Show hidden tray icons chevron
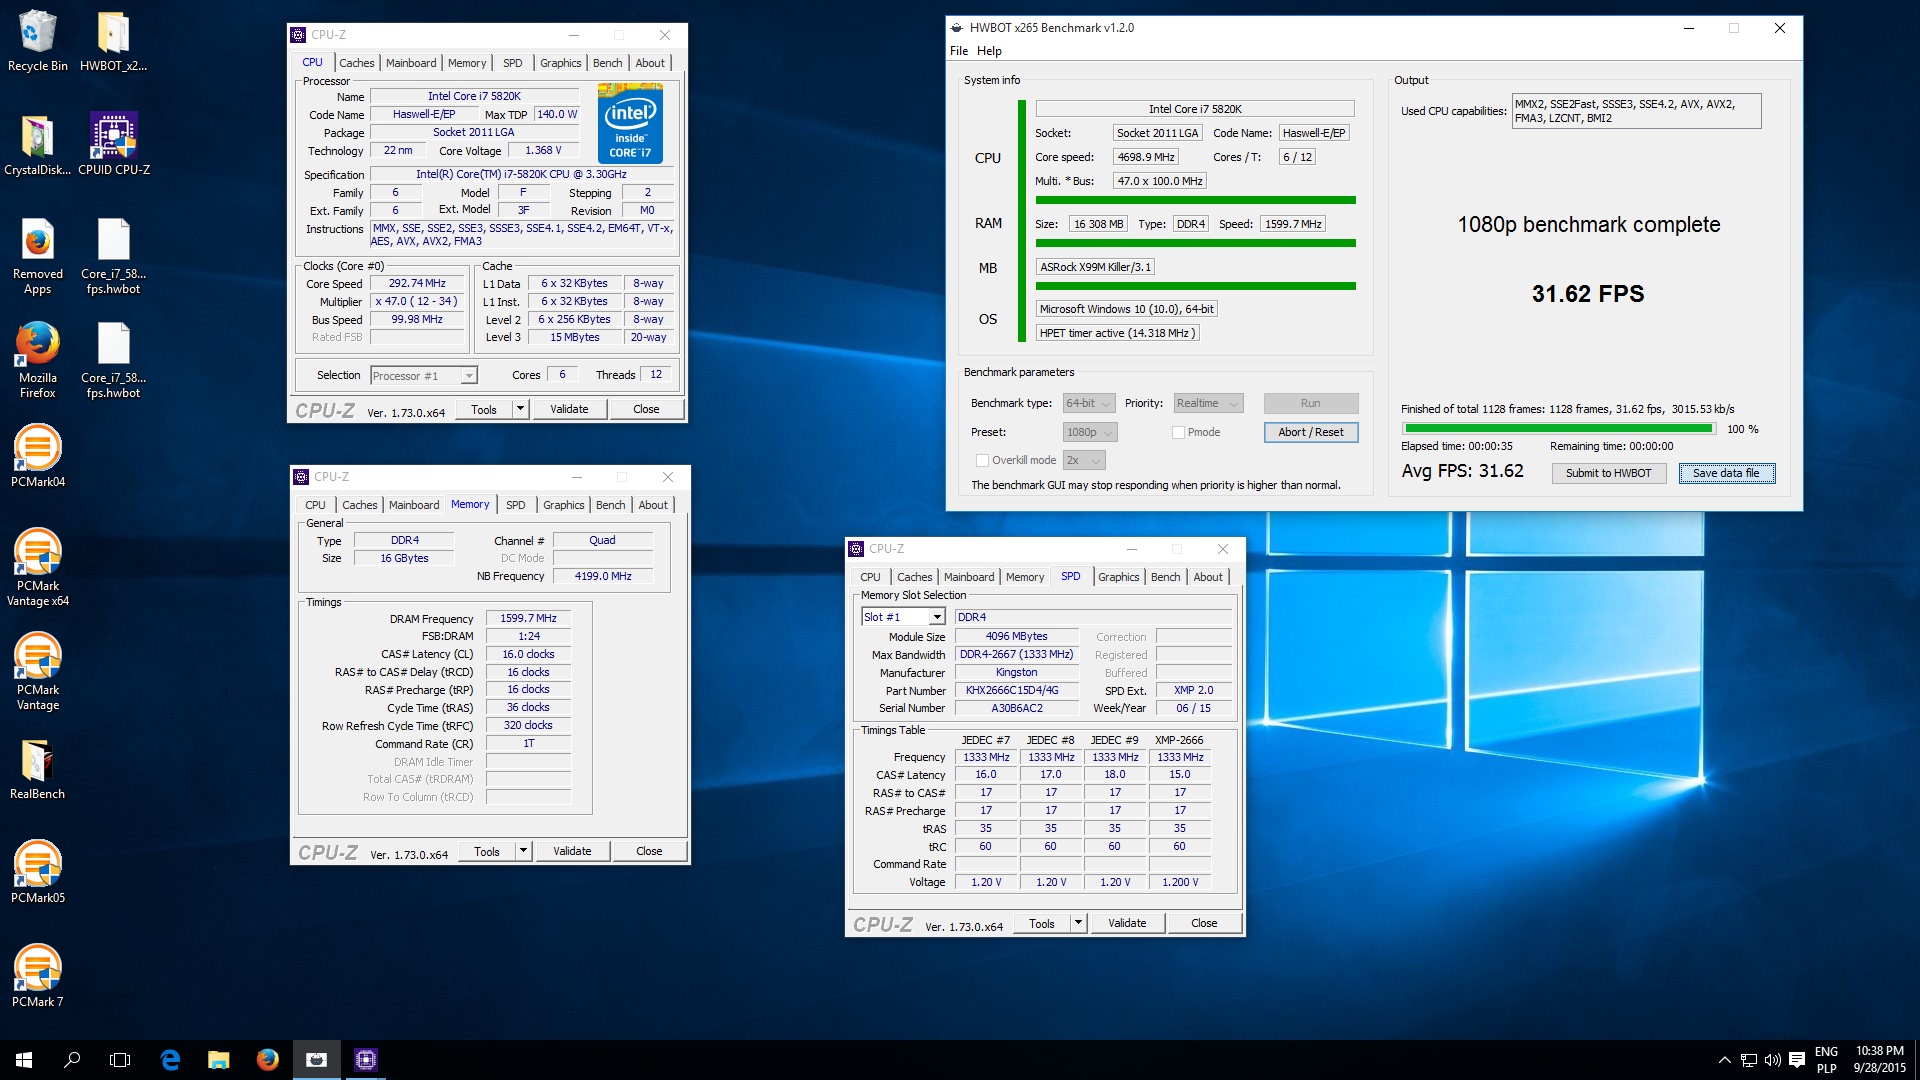The height and width of the screenshot is (1080, 1920). (x=1724, y=1060)
